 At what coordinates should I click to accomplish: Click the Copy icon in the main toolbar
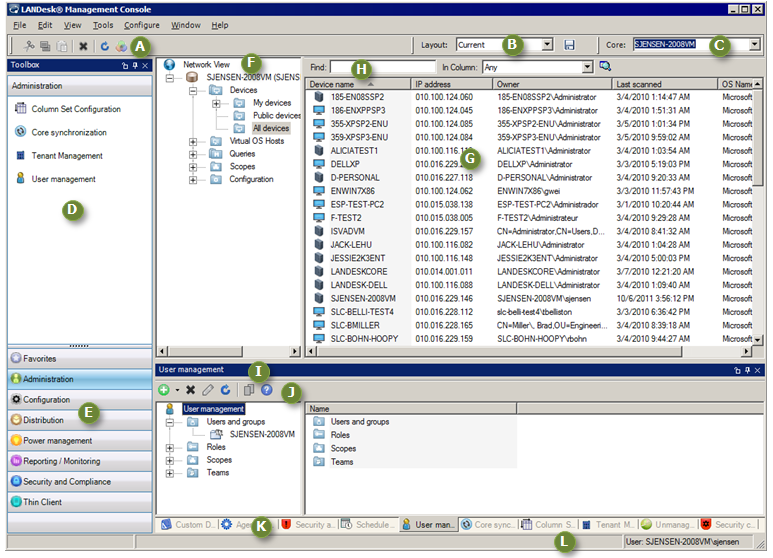pyautogui.click(x=45, y=46)
